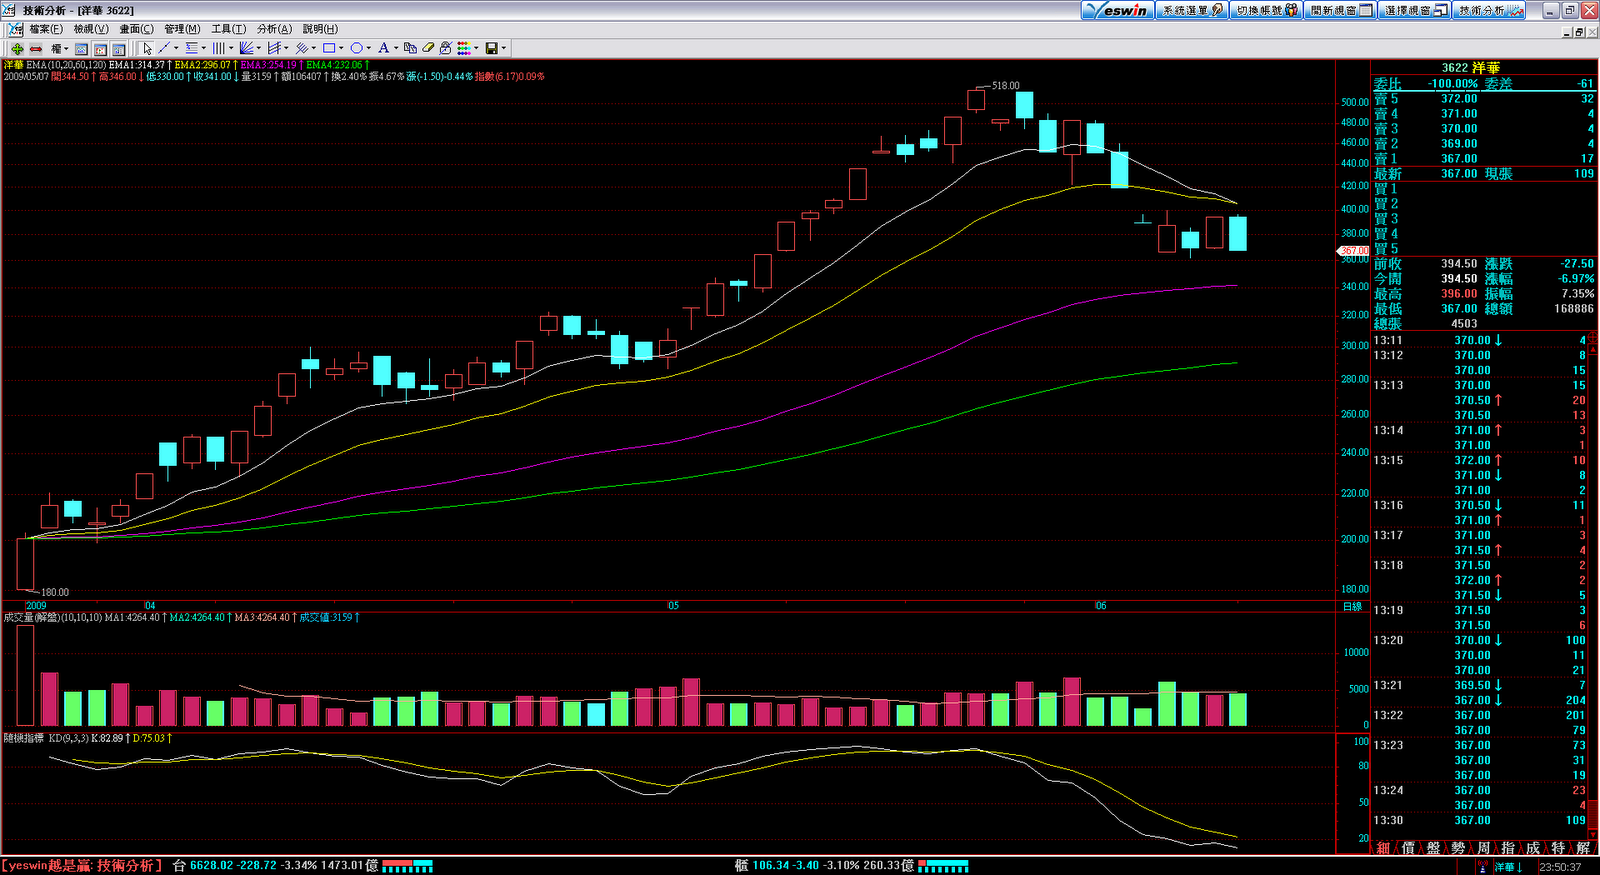Click the save floppy disk icon
Screen dimensions: 1600x875
[491, 48]
